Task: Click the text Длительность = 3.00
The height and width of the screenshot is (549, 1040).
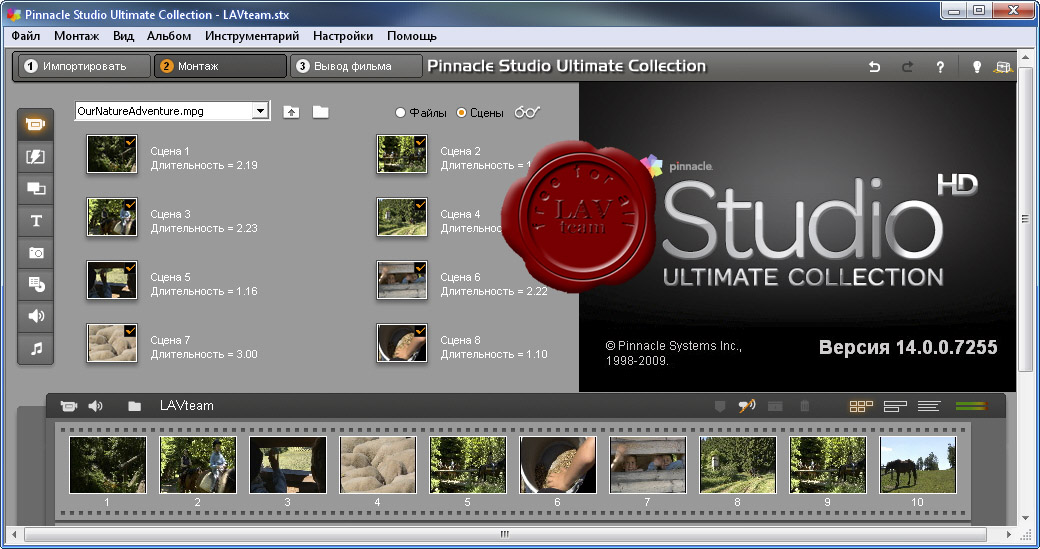Action: [204, 354]
